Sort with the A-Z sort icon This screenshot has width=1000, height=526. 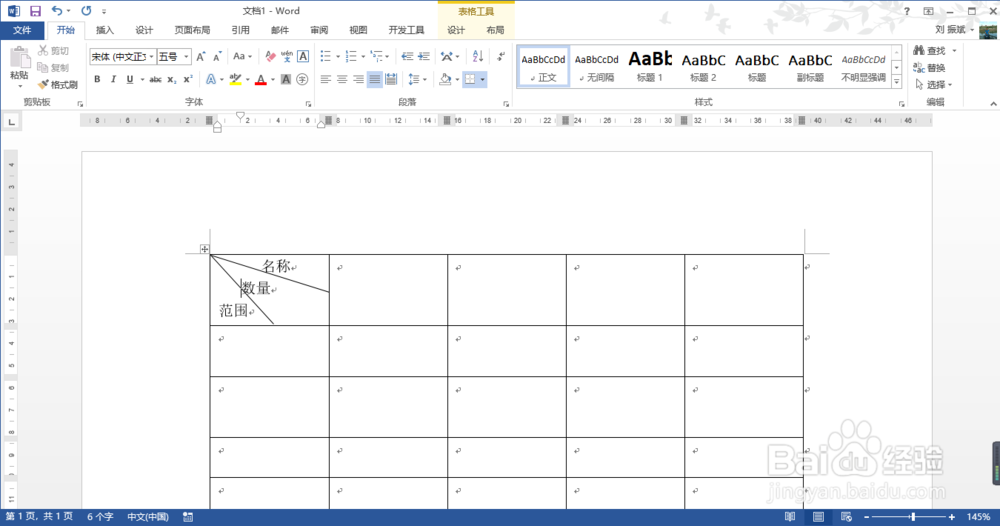(478, 57)
